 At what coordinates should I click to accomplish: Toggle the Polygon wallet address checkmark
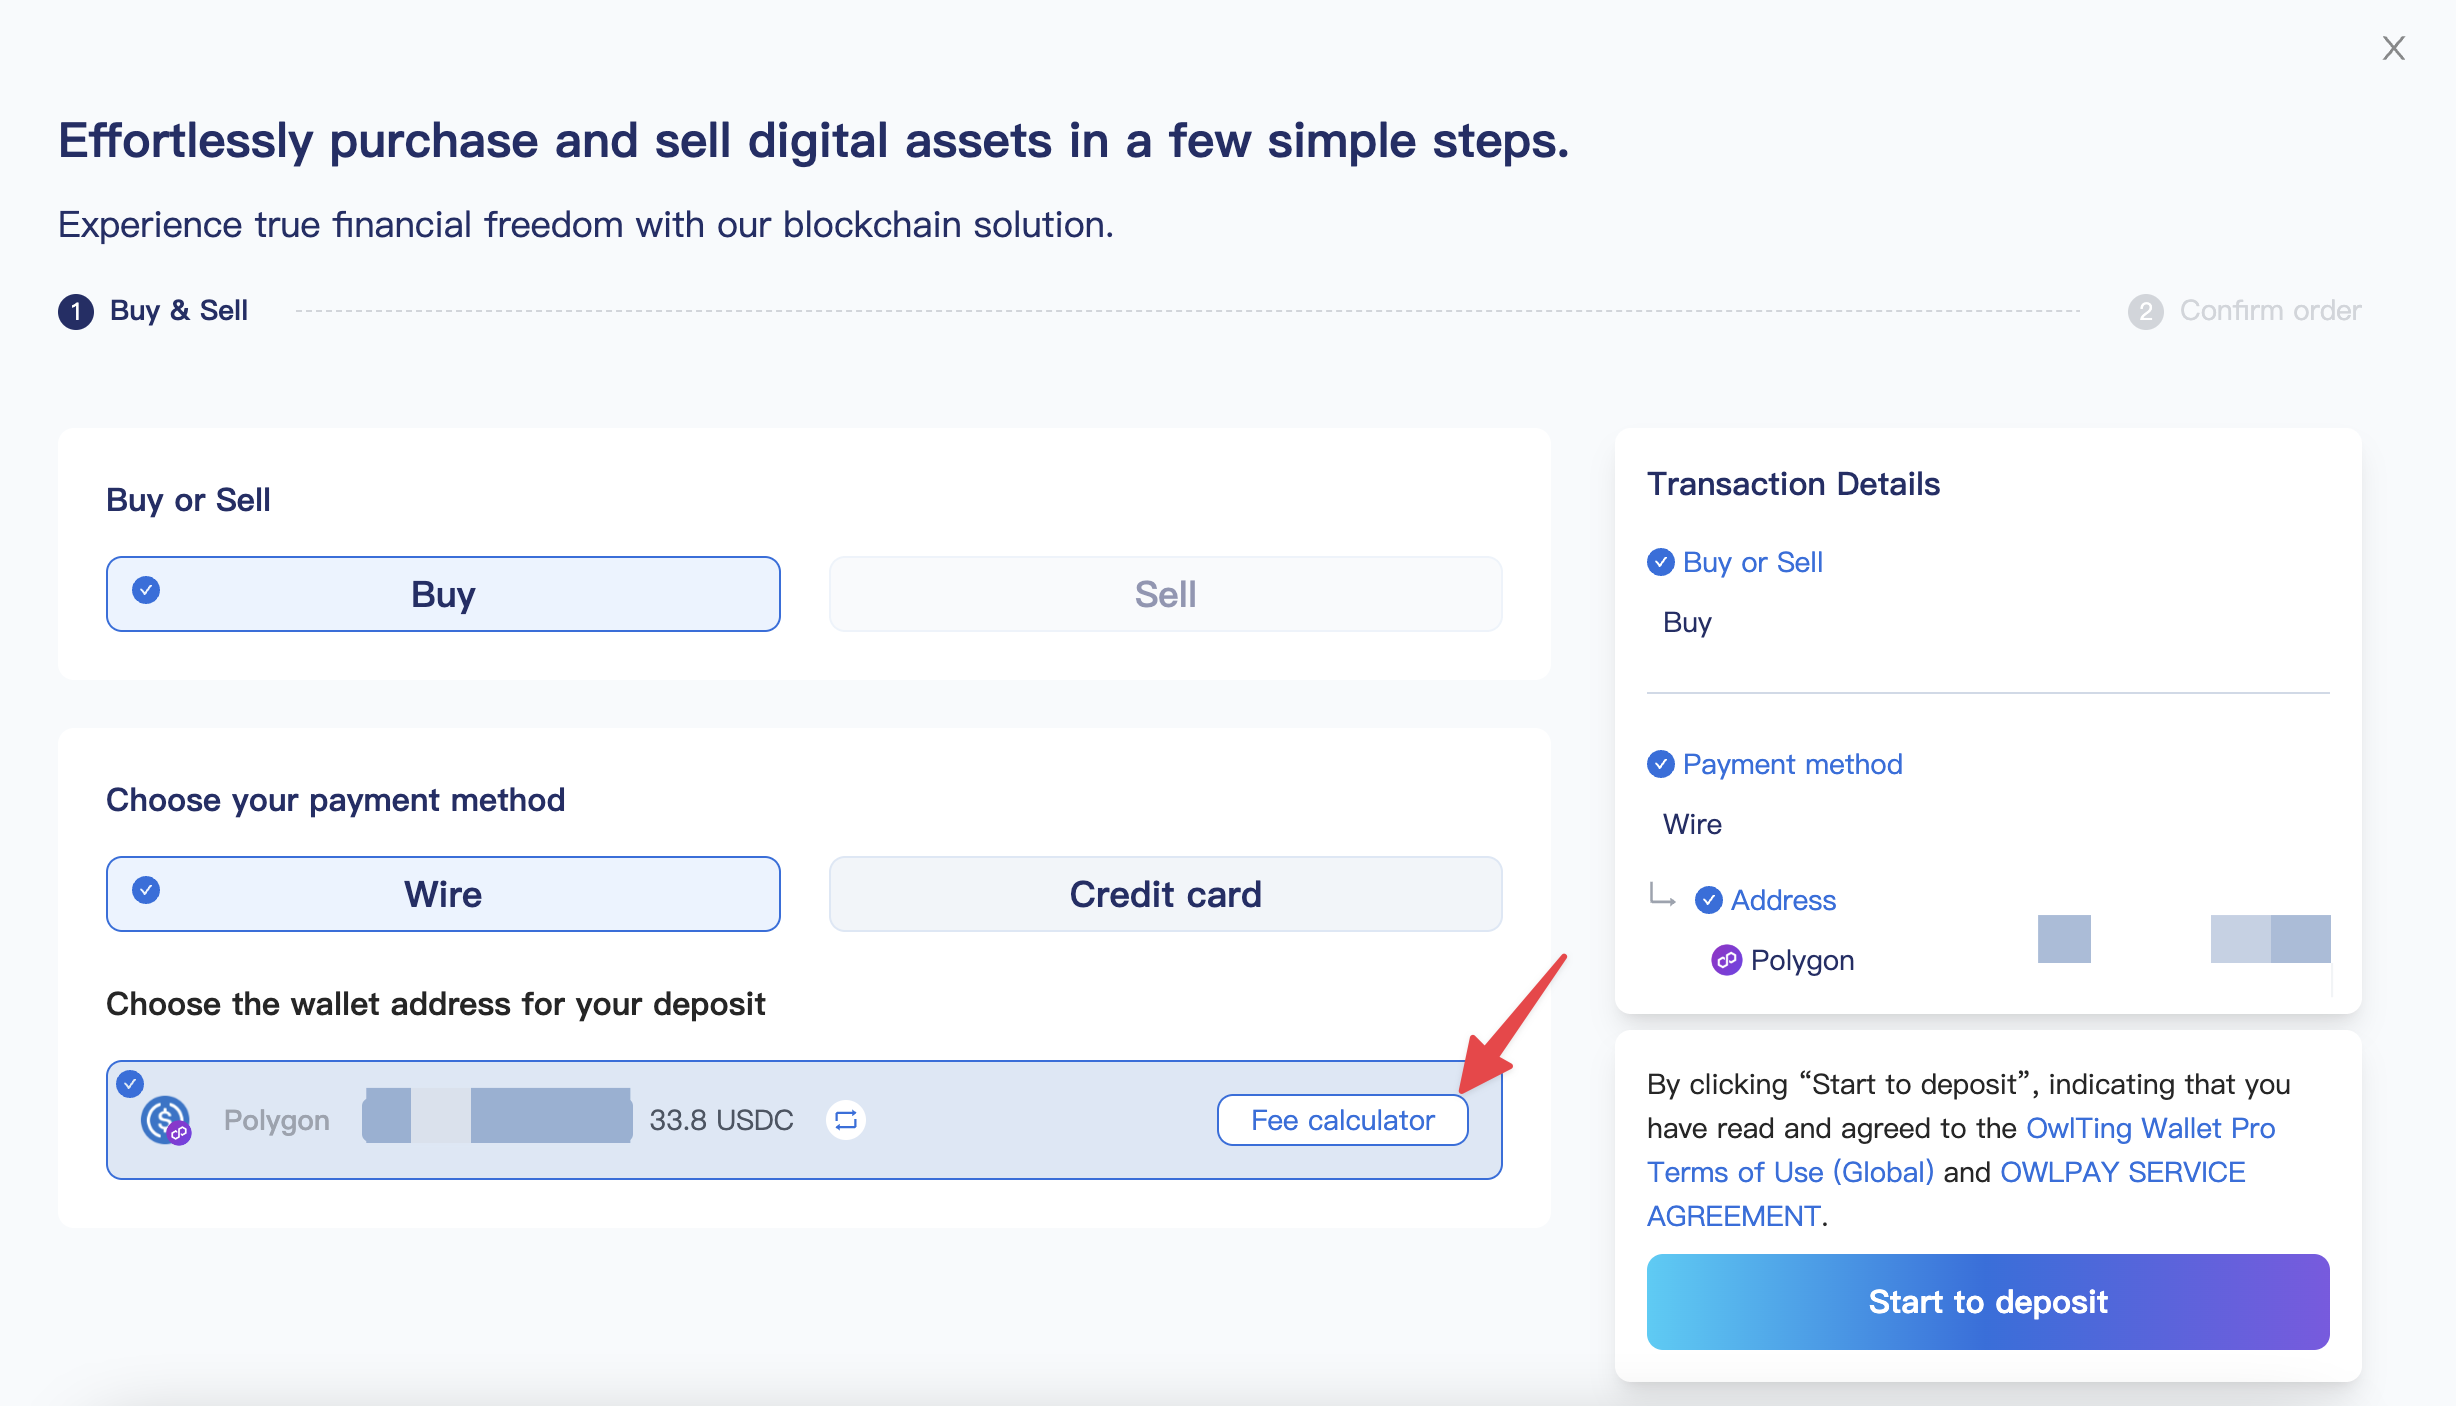(130, 1083)
